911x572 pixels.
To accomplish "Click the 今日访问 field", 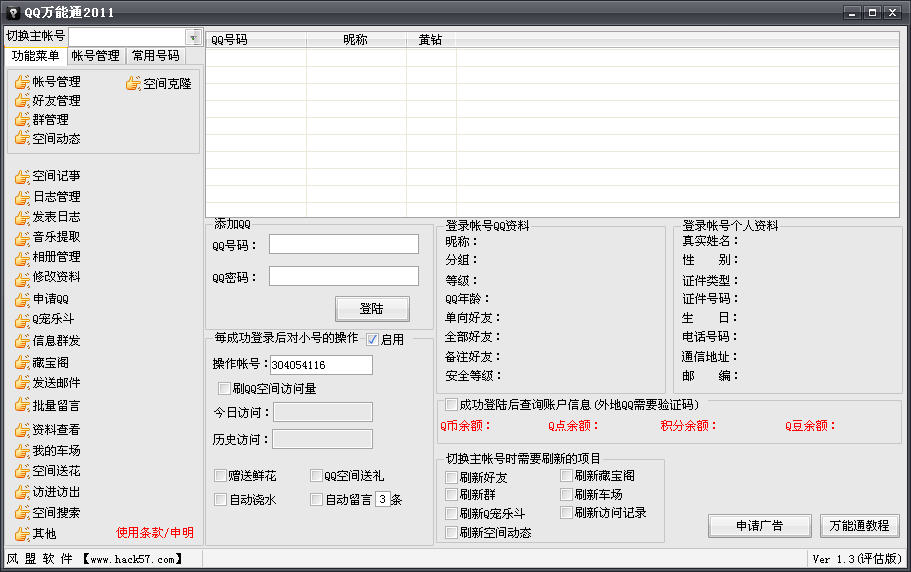I will point(323,412).
